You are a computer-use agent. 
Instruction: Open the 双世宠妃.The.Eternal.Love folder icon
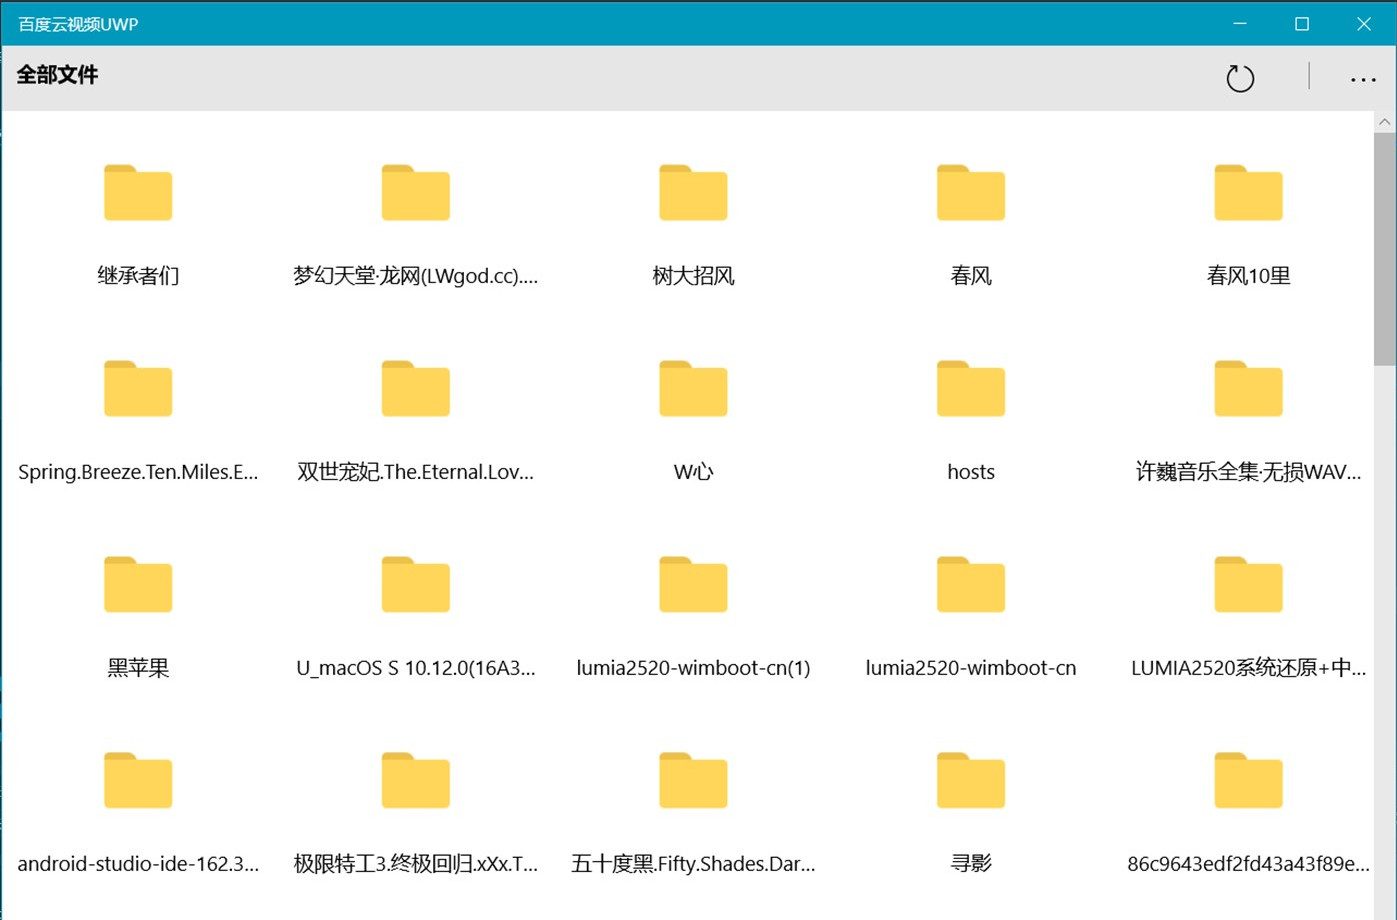click(x=416, y=389)
